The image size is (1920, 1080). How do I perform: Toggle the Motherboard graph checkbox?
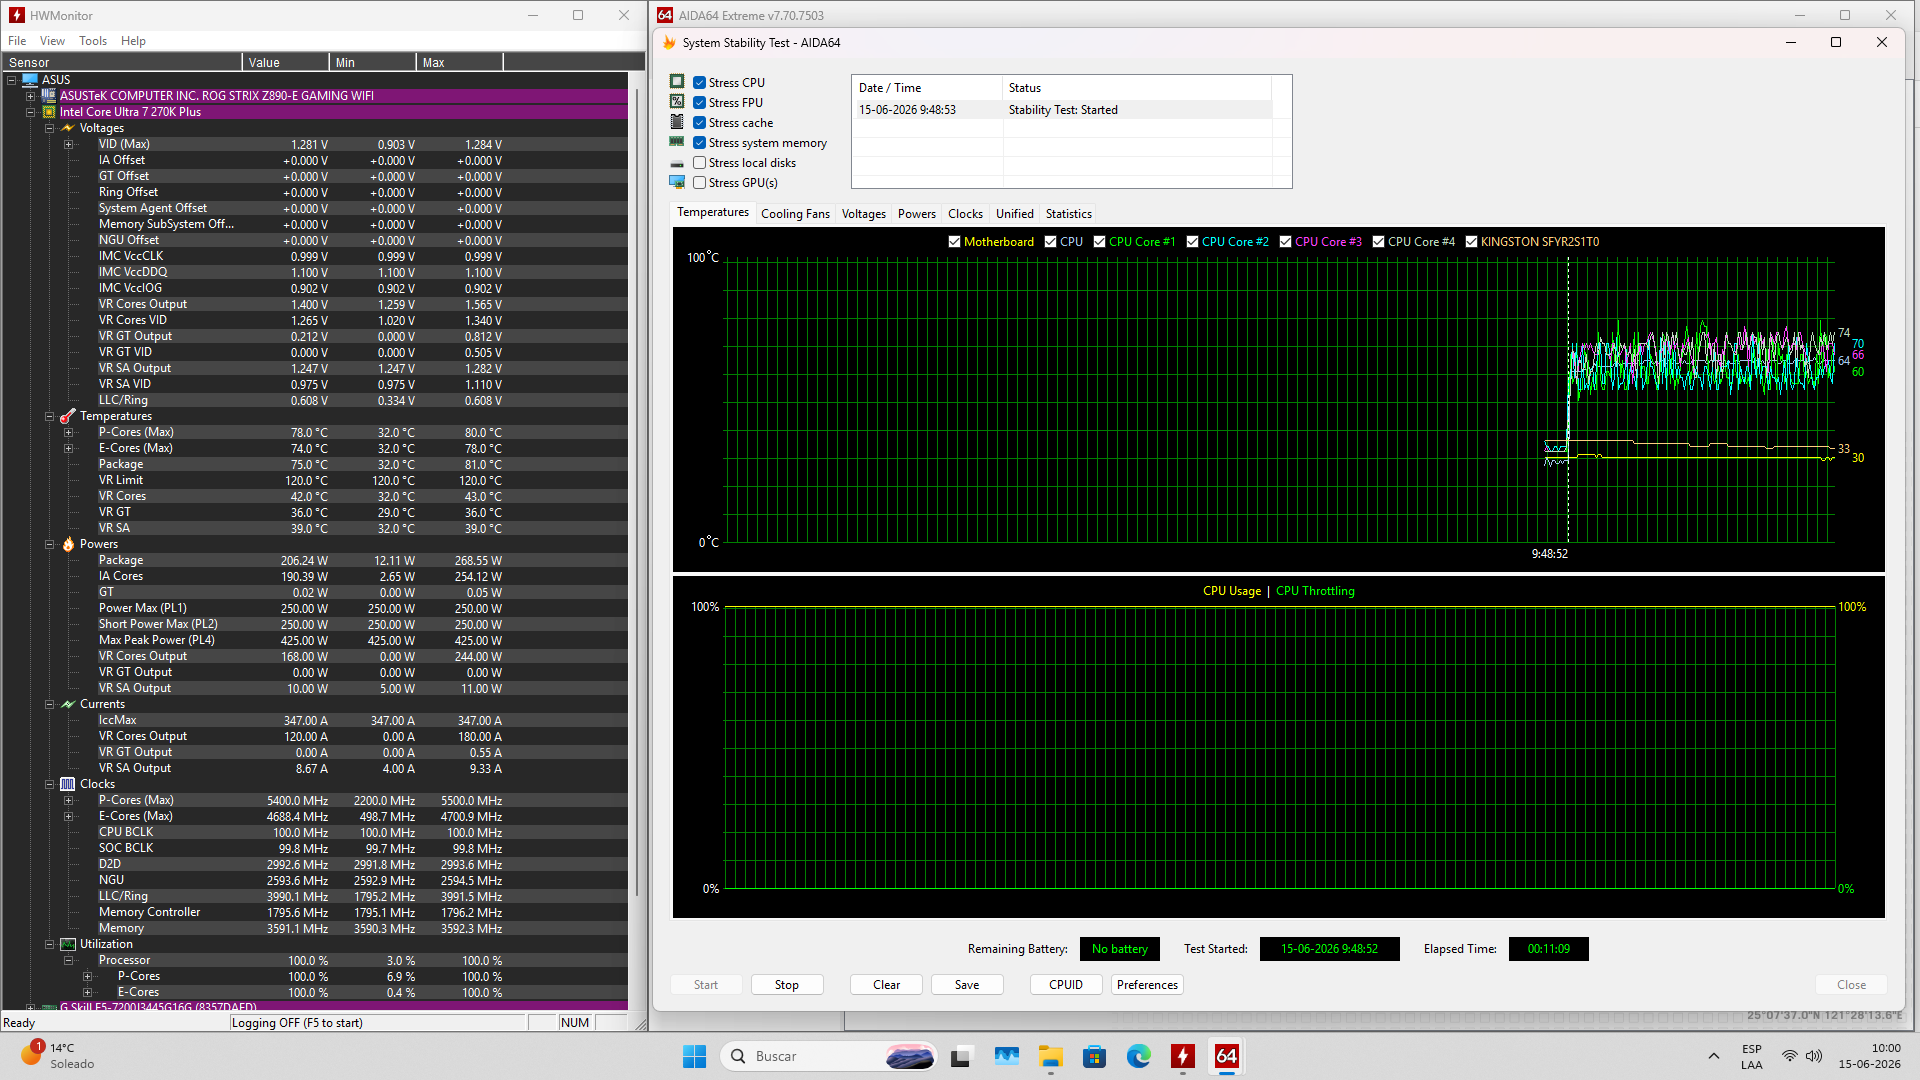[954, 242]
